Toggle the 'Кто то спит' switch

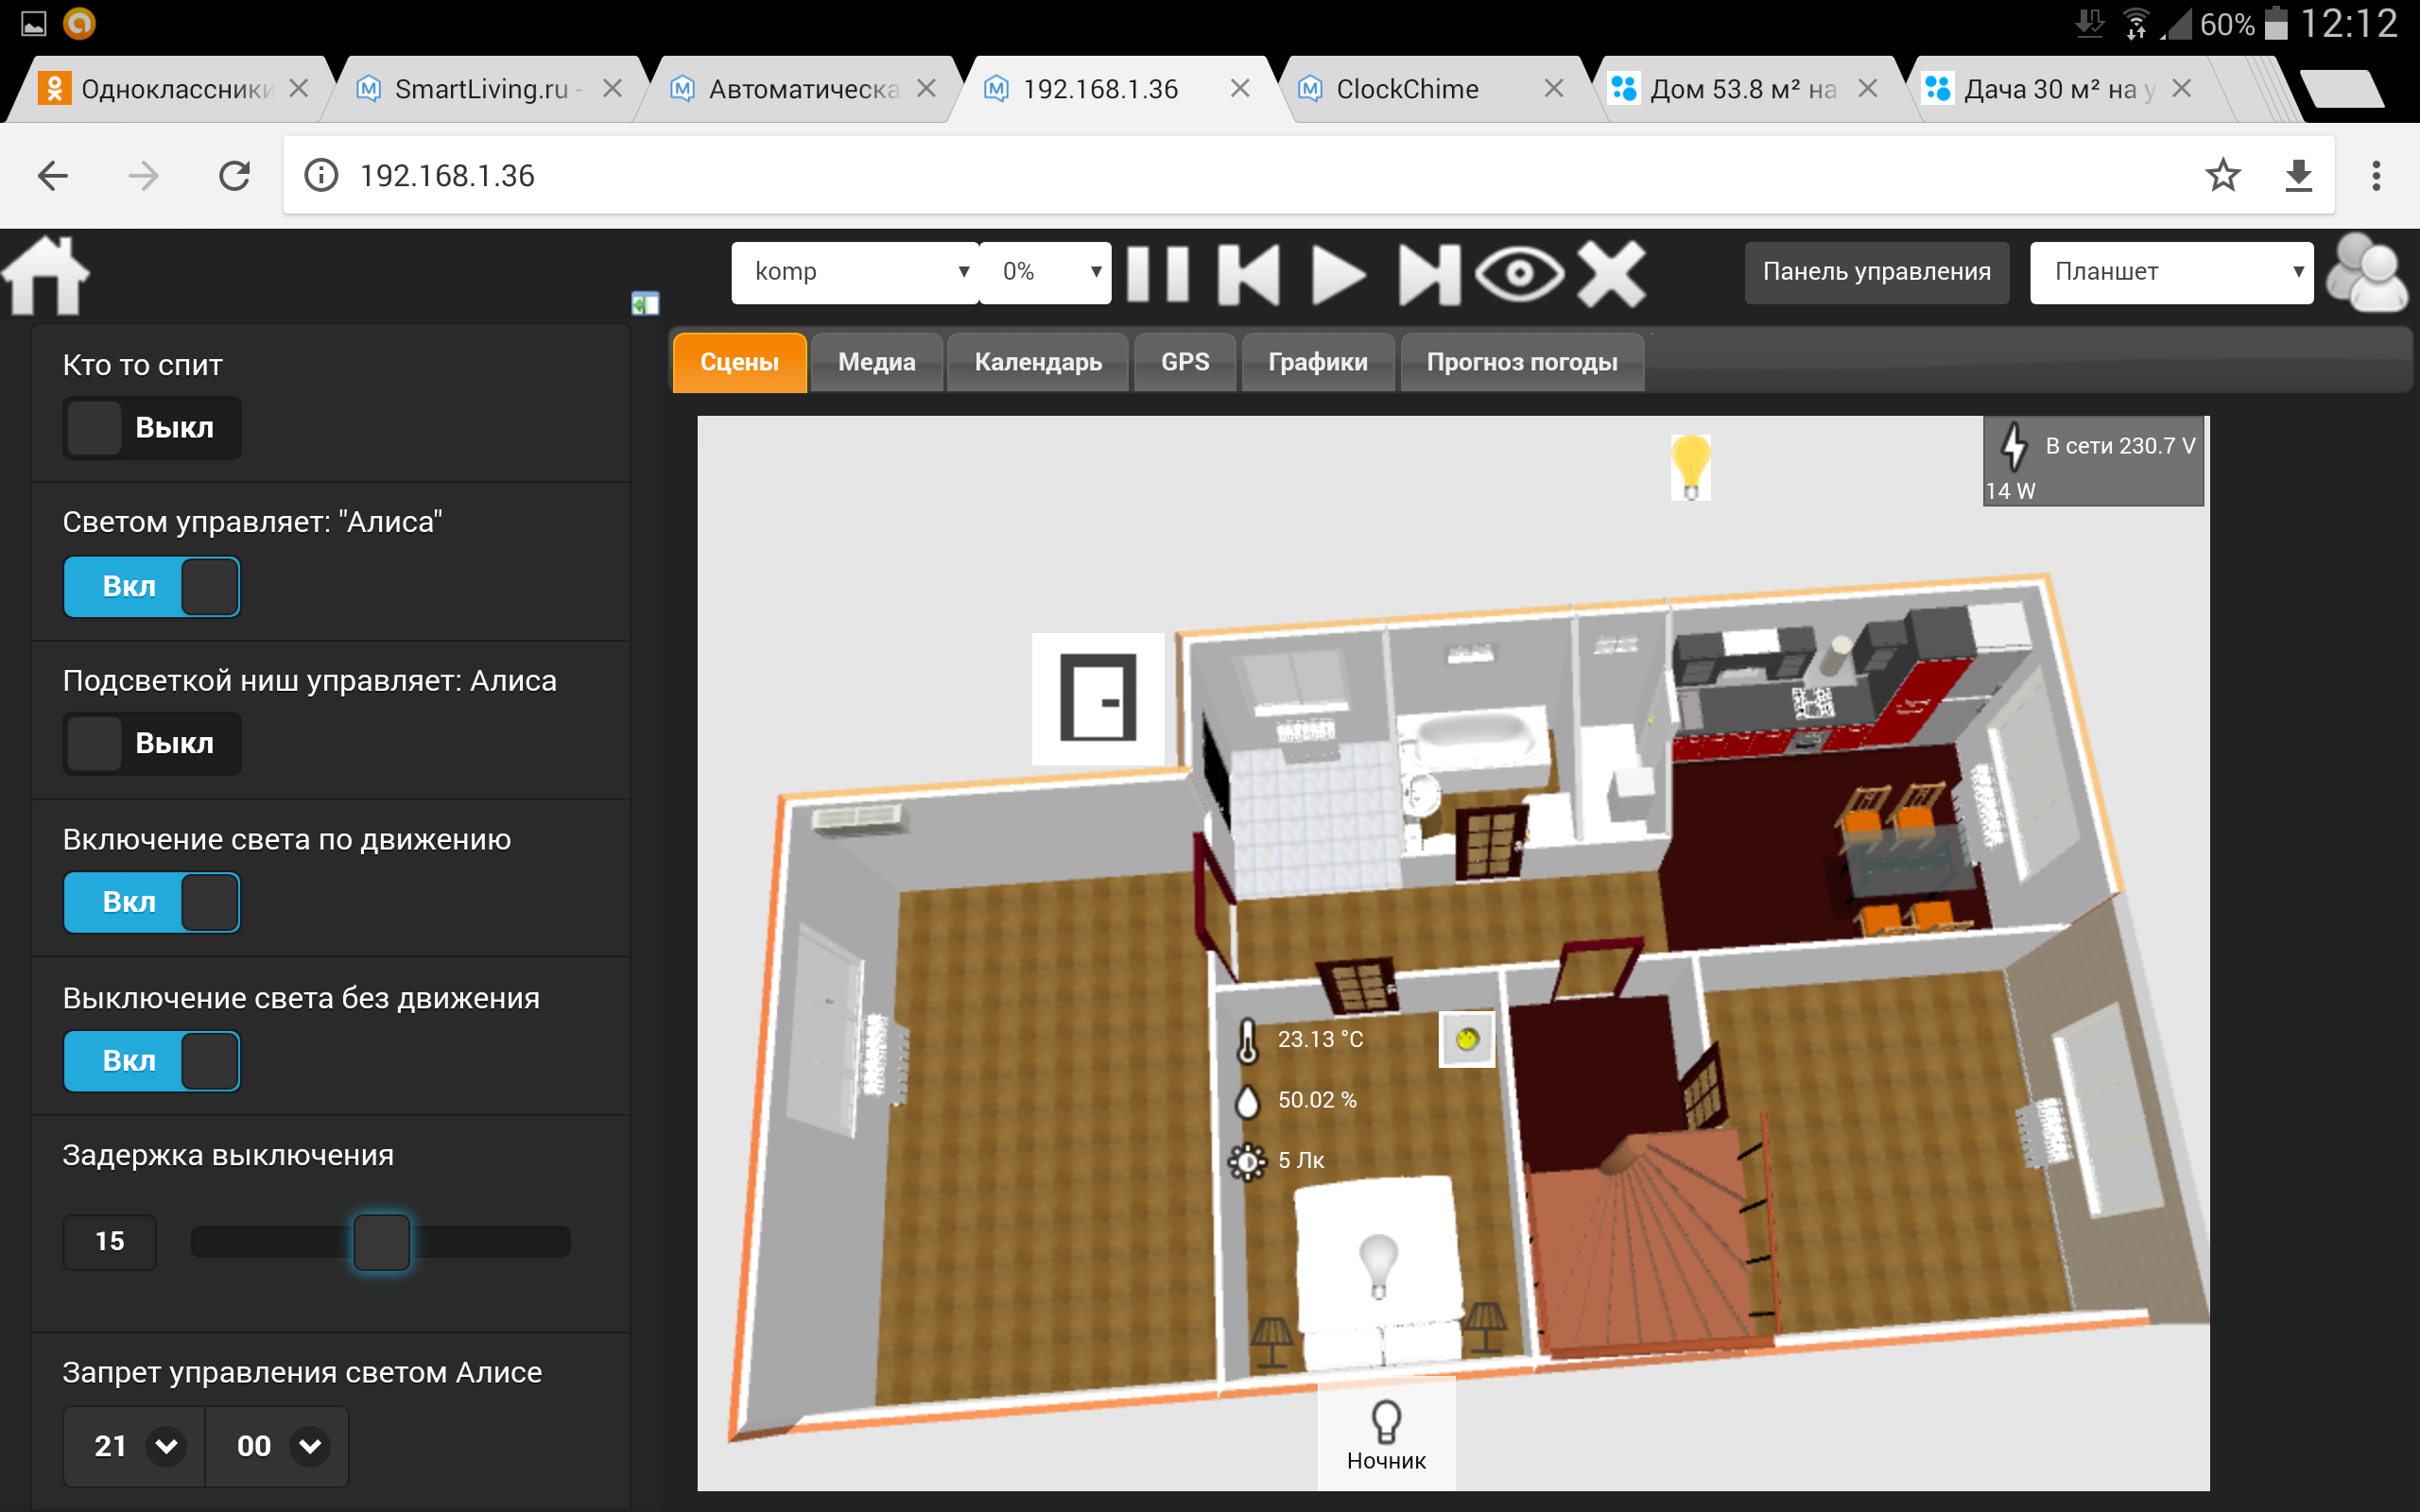[x=152, y=428]
